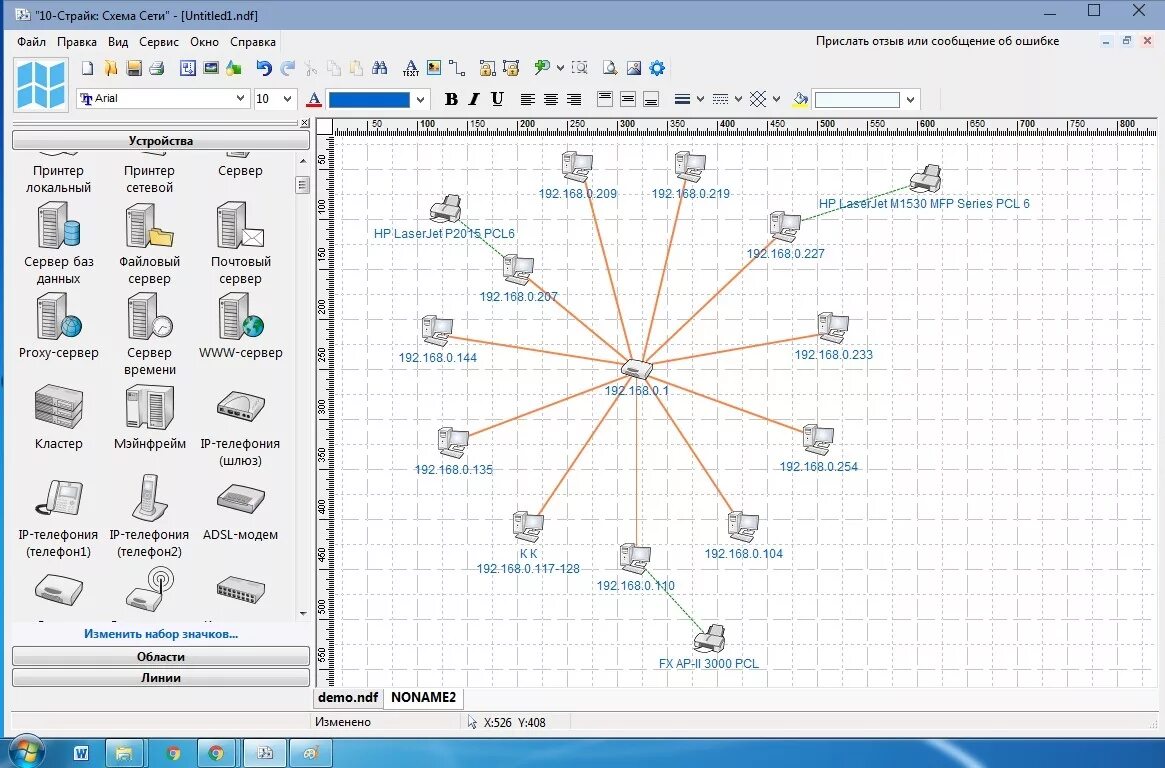Click the devices panel scrollbar down arrow
Screen dimensions: 1165x768
tap(302, 614)
